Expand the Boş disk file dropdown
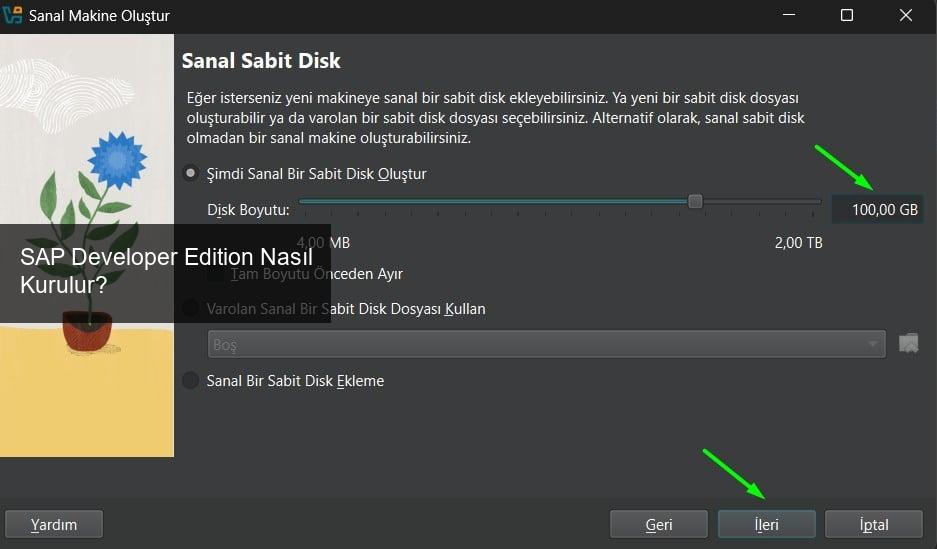Viewport: 937px width, 549px height. (x=546, y=344)
